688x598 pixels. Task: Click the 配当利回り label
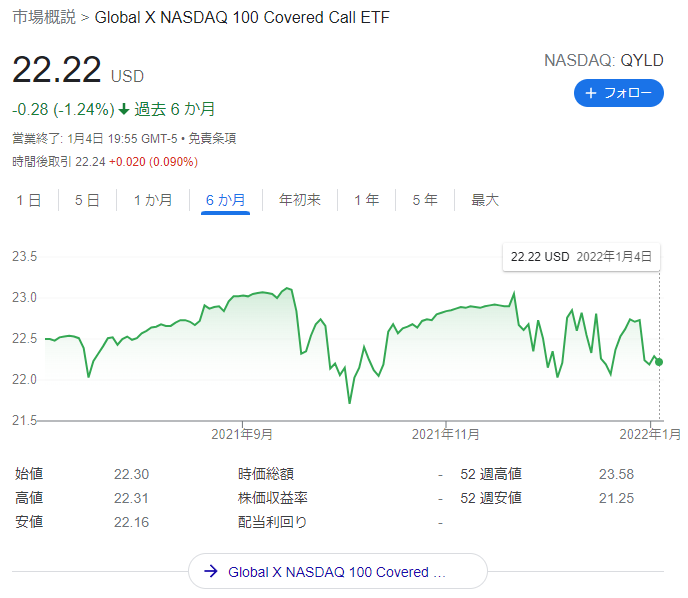click(x=272, y=522)
